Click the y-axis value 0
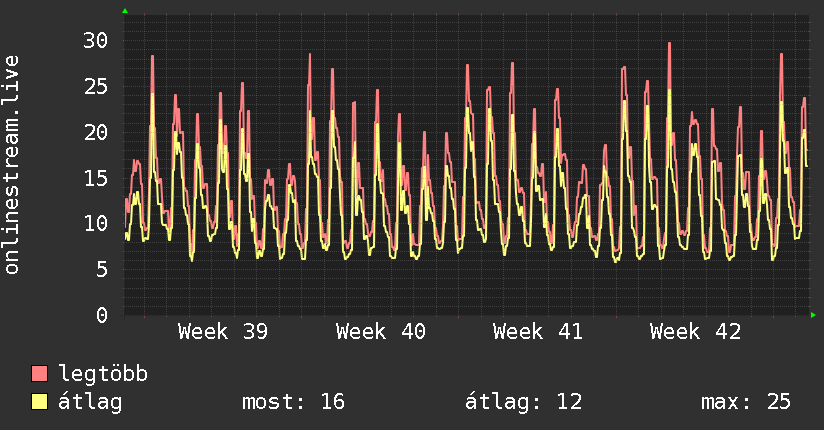 click(x=102, y=315)
